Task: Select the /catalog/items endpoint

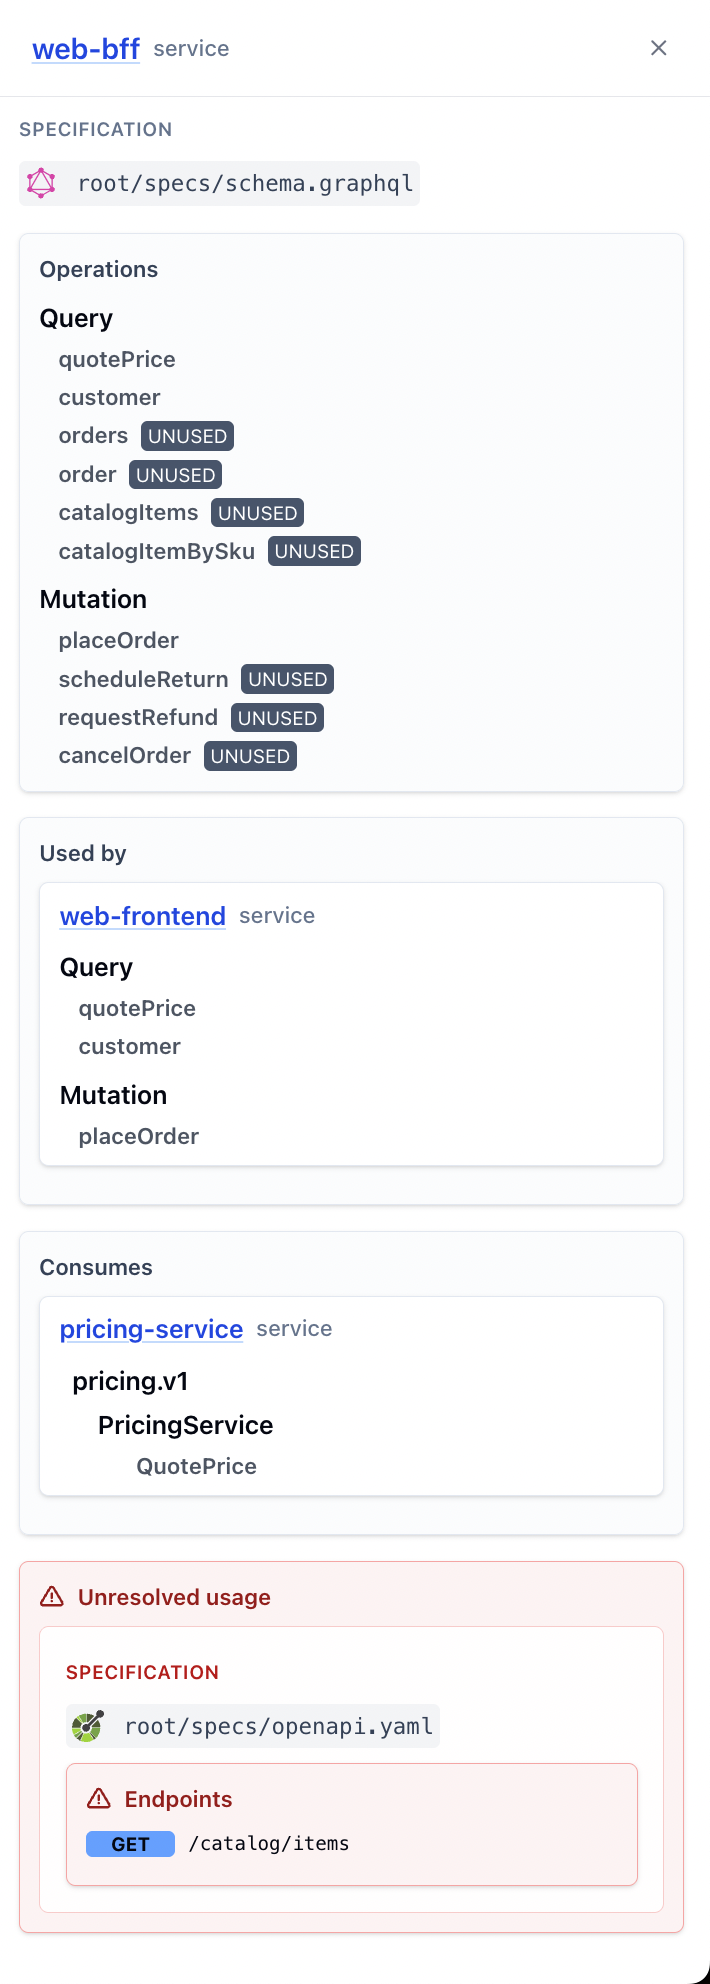Action: tap(269, 1844)
